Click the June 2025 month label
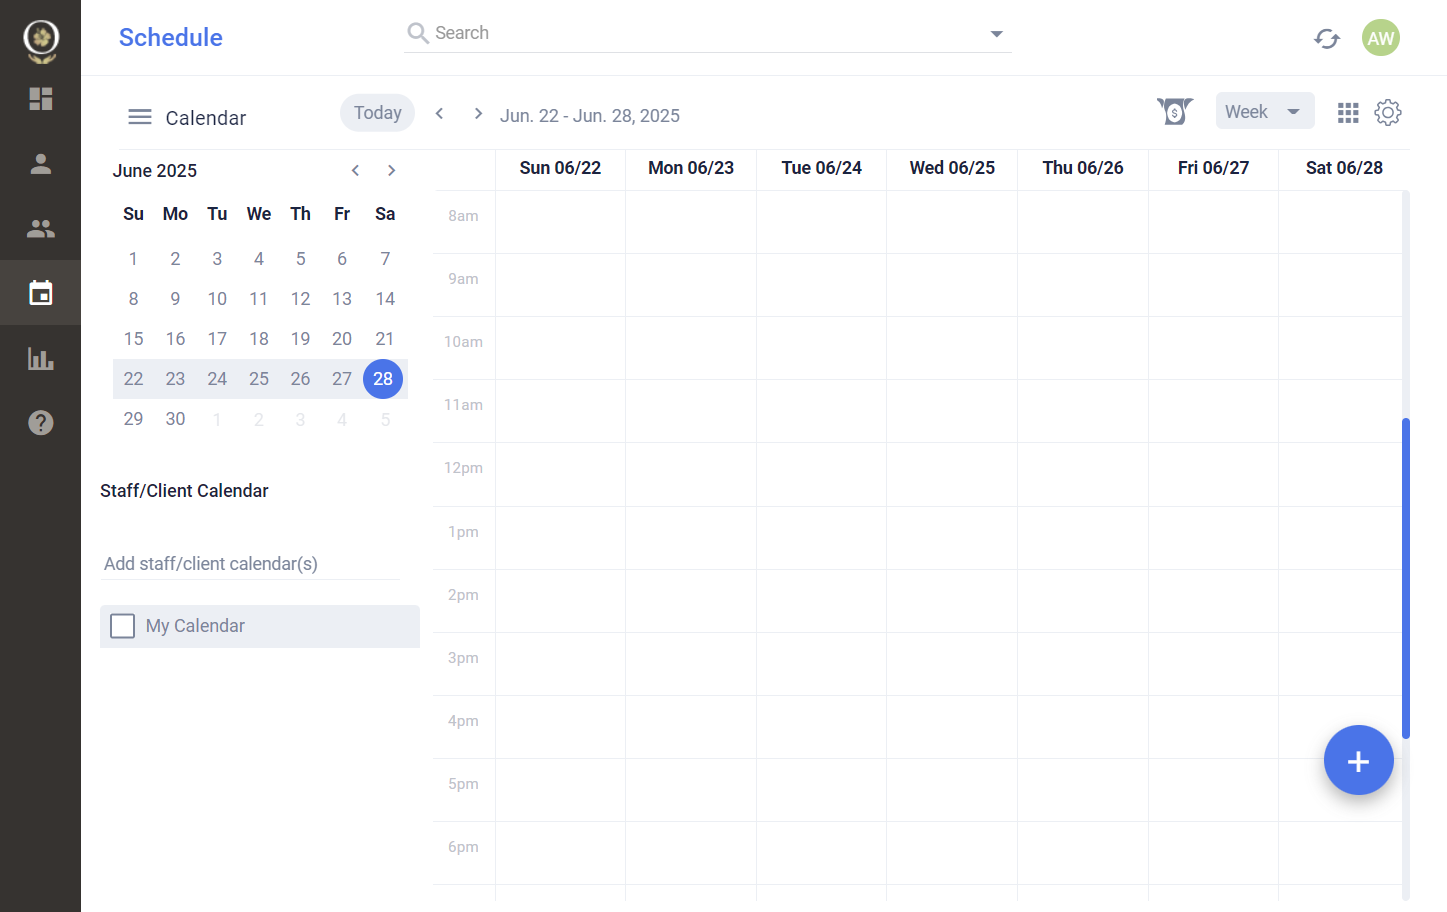 (x=155, y=171)
